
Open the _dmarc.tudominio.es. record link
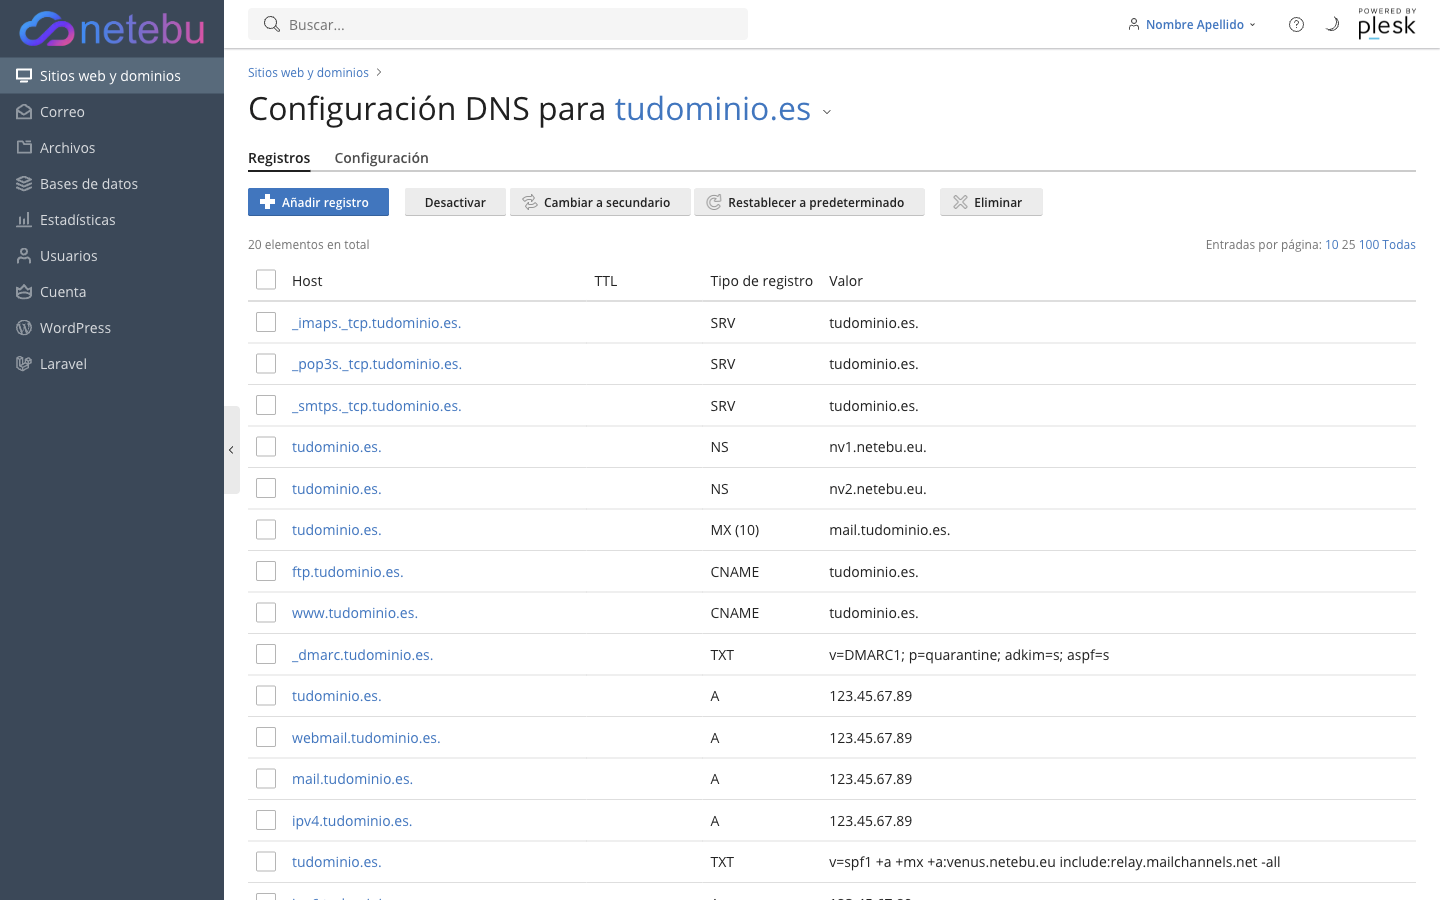pyautogui.click(x=362, y=655)
